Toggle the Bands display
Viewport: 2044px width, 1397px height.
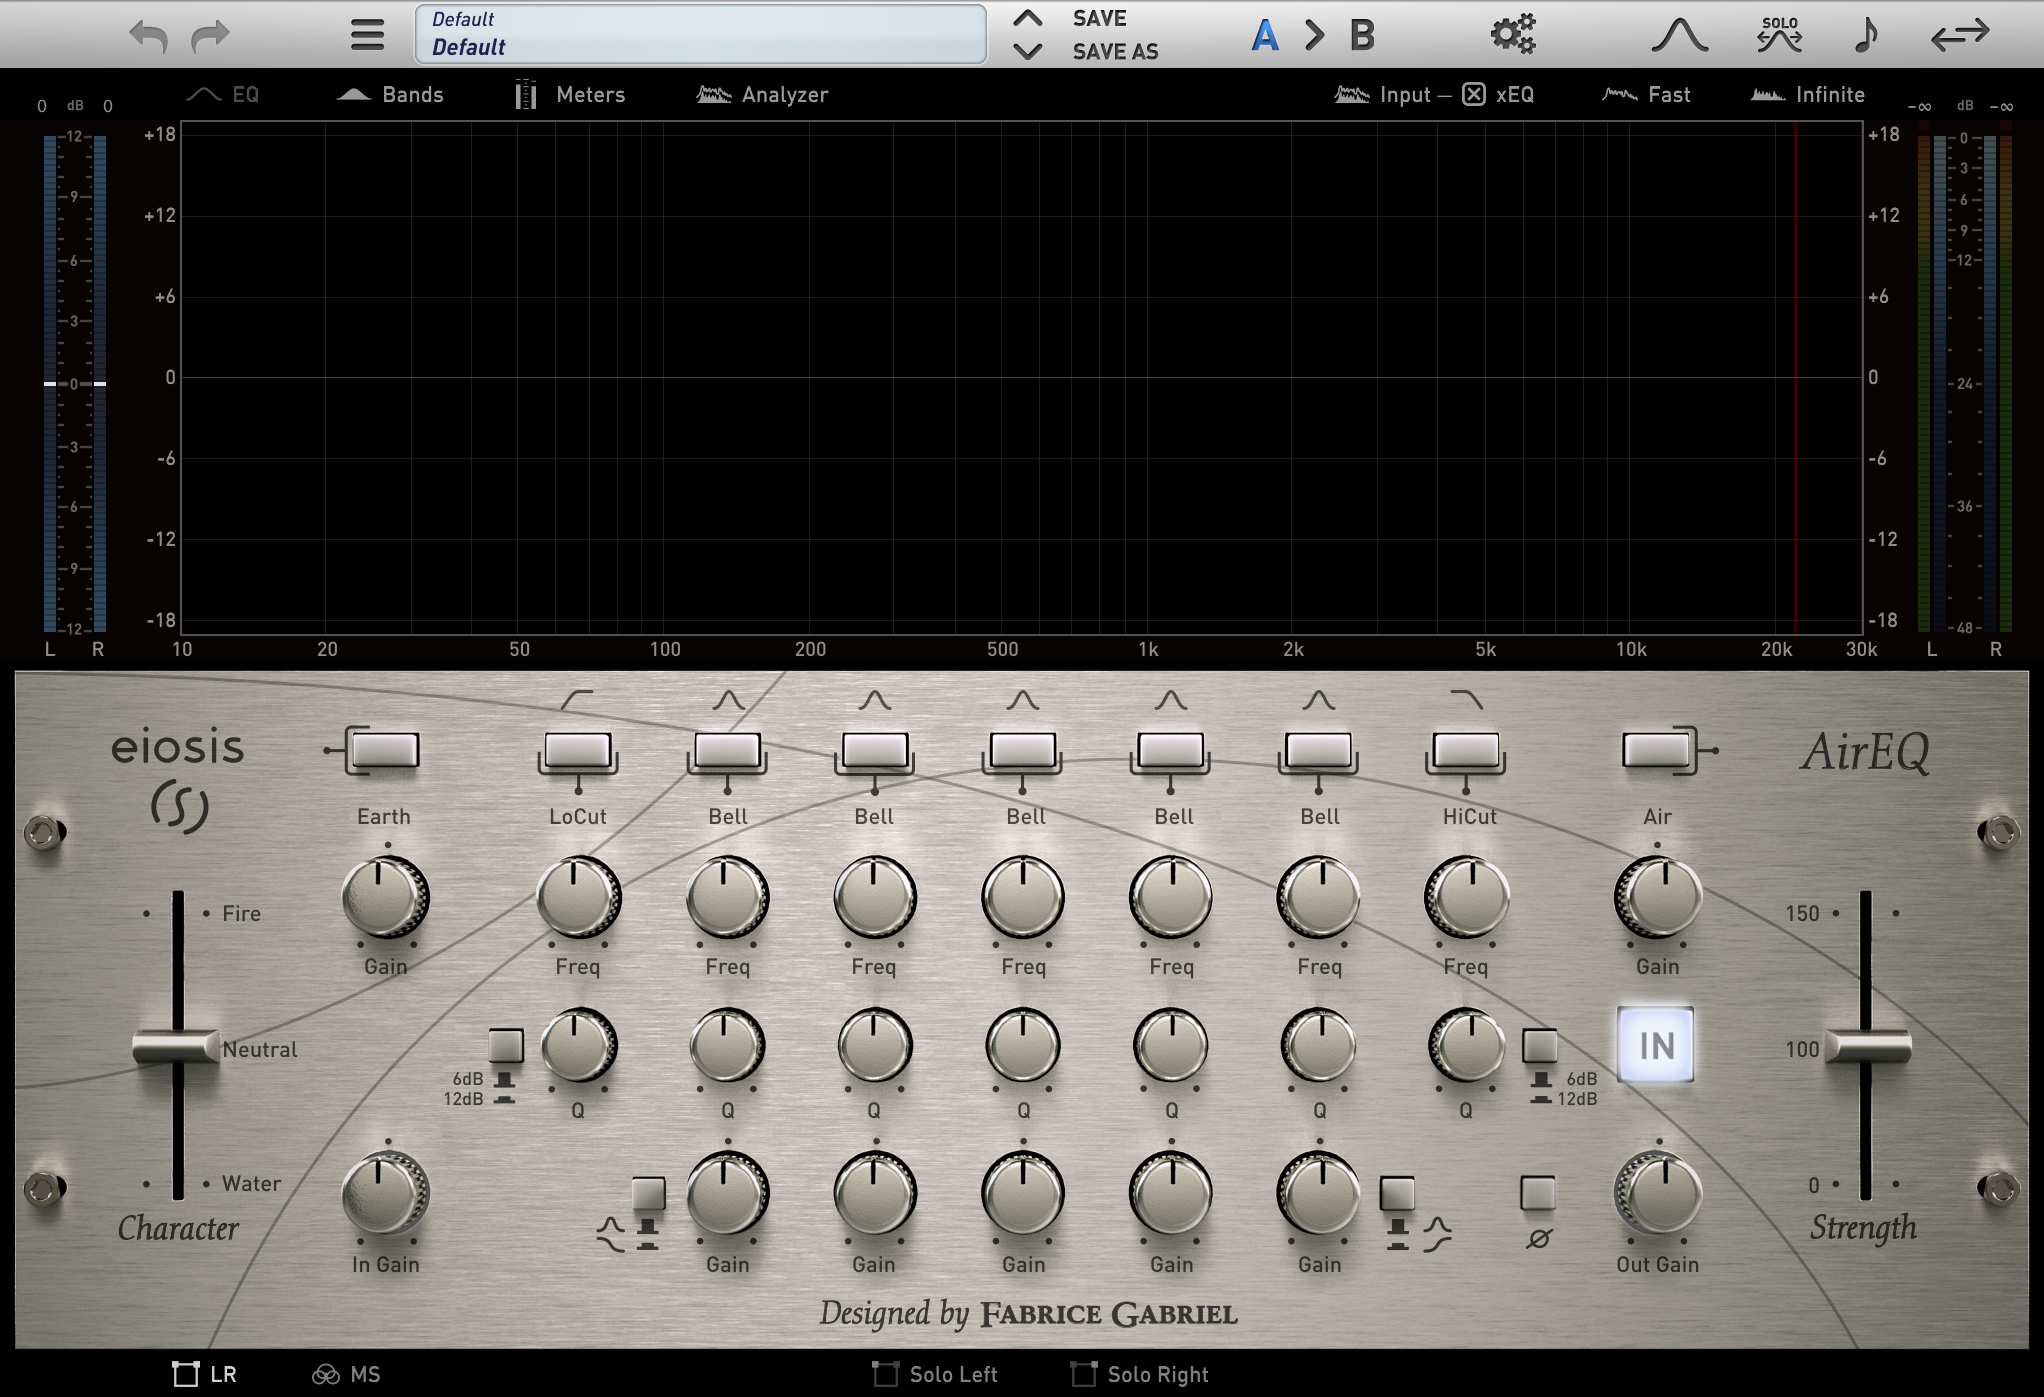390,95
